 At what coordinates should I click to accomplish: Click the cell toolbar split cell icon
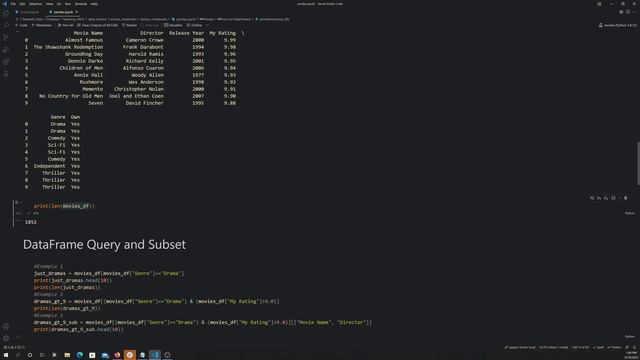pyautogui.click(x=613, y=198)
